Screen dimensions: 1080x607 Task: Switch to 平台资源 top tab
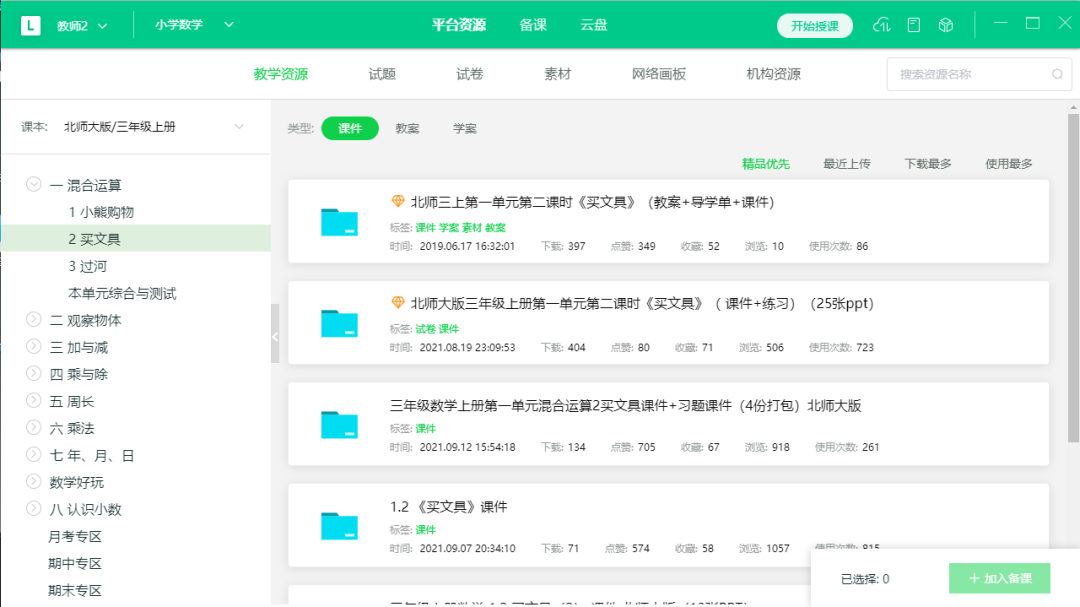(459, 25)
